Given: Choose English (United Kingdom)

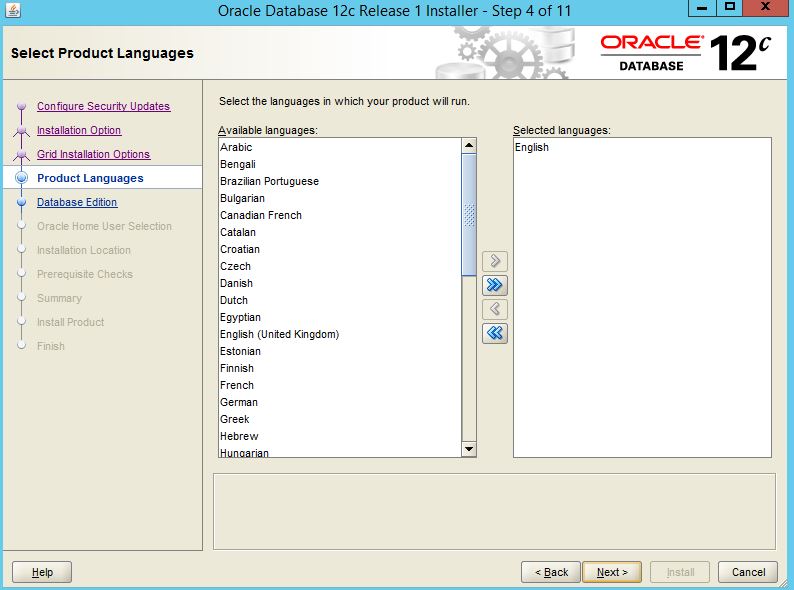Looking at the screenshot, I should click(x=340, y=334).
